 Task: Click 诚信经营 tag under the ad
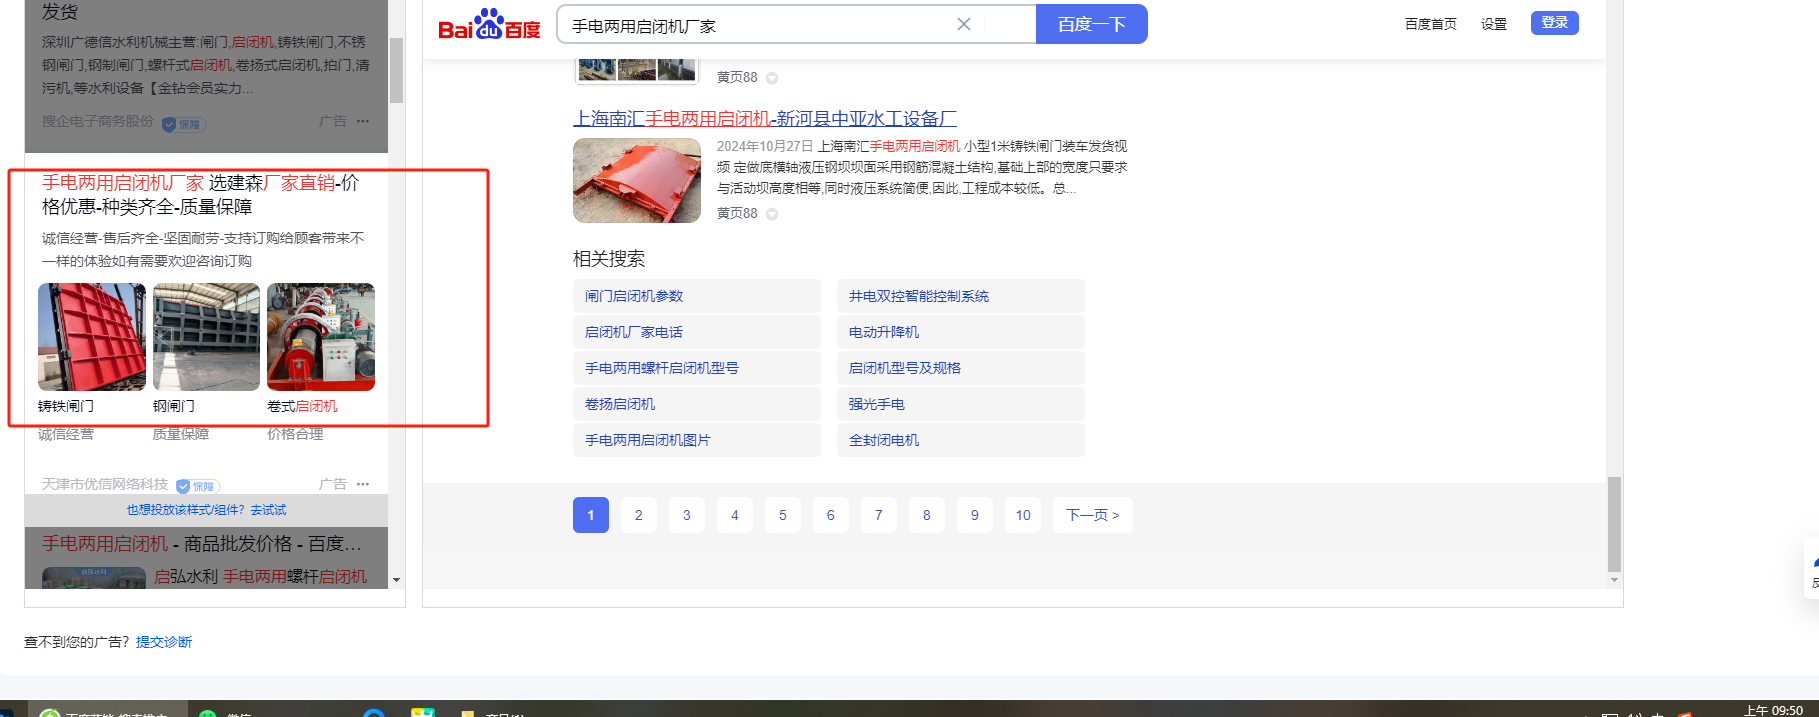66,434
